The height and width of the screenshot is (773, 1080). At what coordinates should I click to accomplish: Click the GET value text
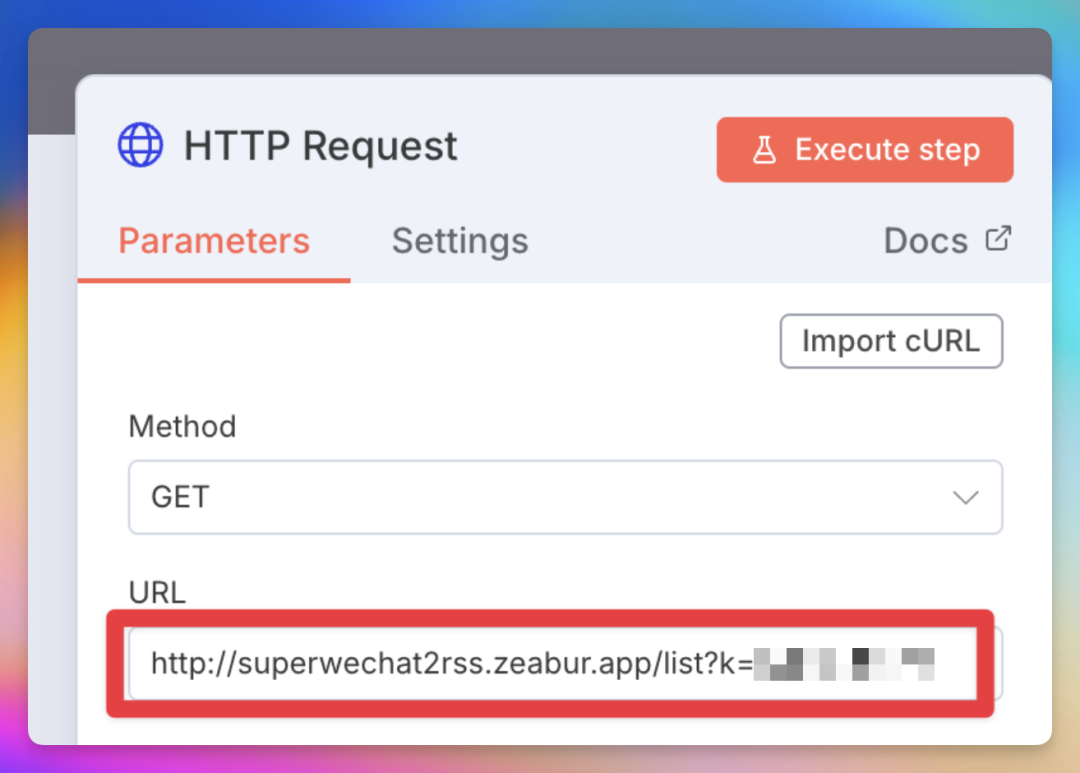click(x=180, y=497)
